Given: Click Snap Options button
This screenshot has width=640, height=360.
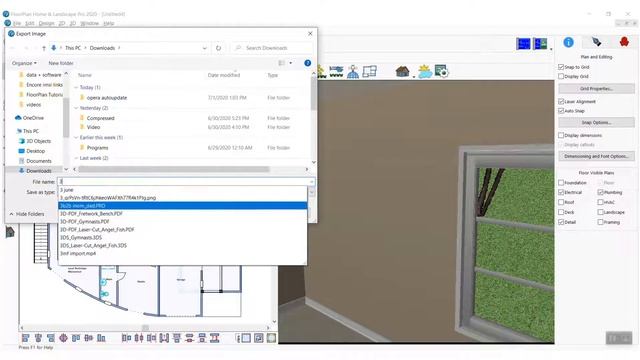Looking at the screenshot, I should pos(596,122).
